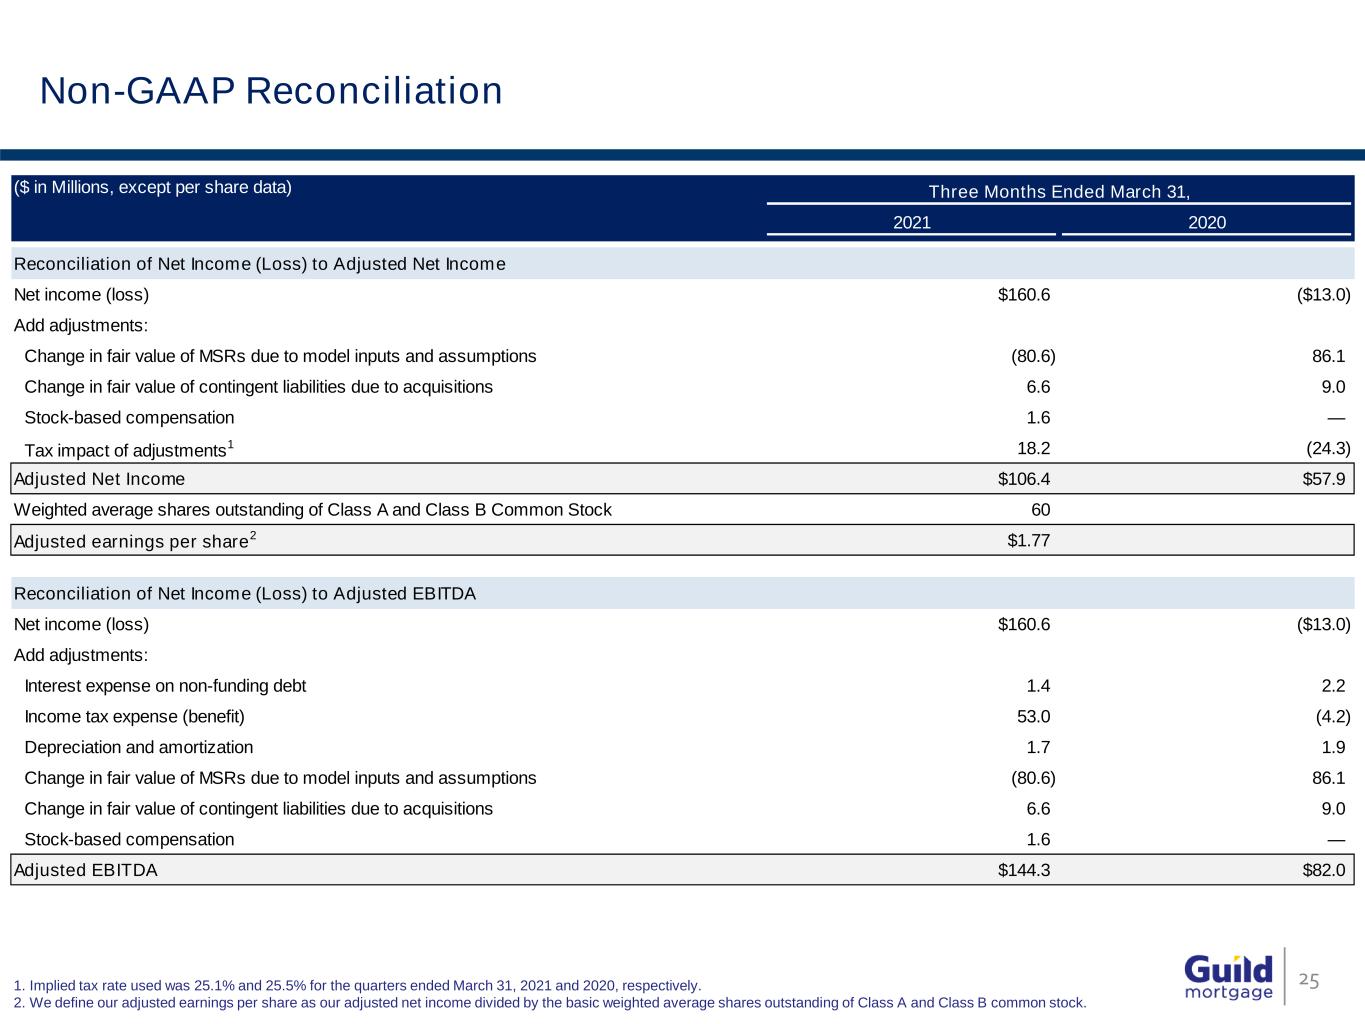
Task: Select the Three Months Ended March 31 header
Action: 1059,192
